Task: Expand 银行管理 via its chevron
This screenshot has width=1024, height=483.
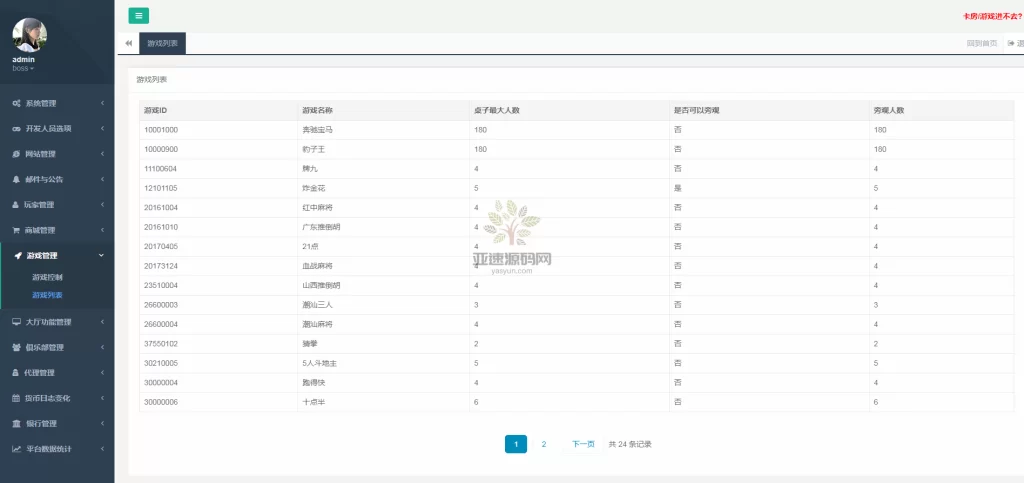Action: 103,424
